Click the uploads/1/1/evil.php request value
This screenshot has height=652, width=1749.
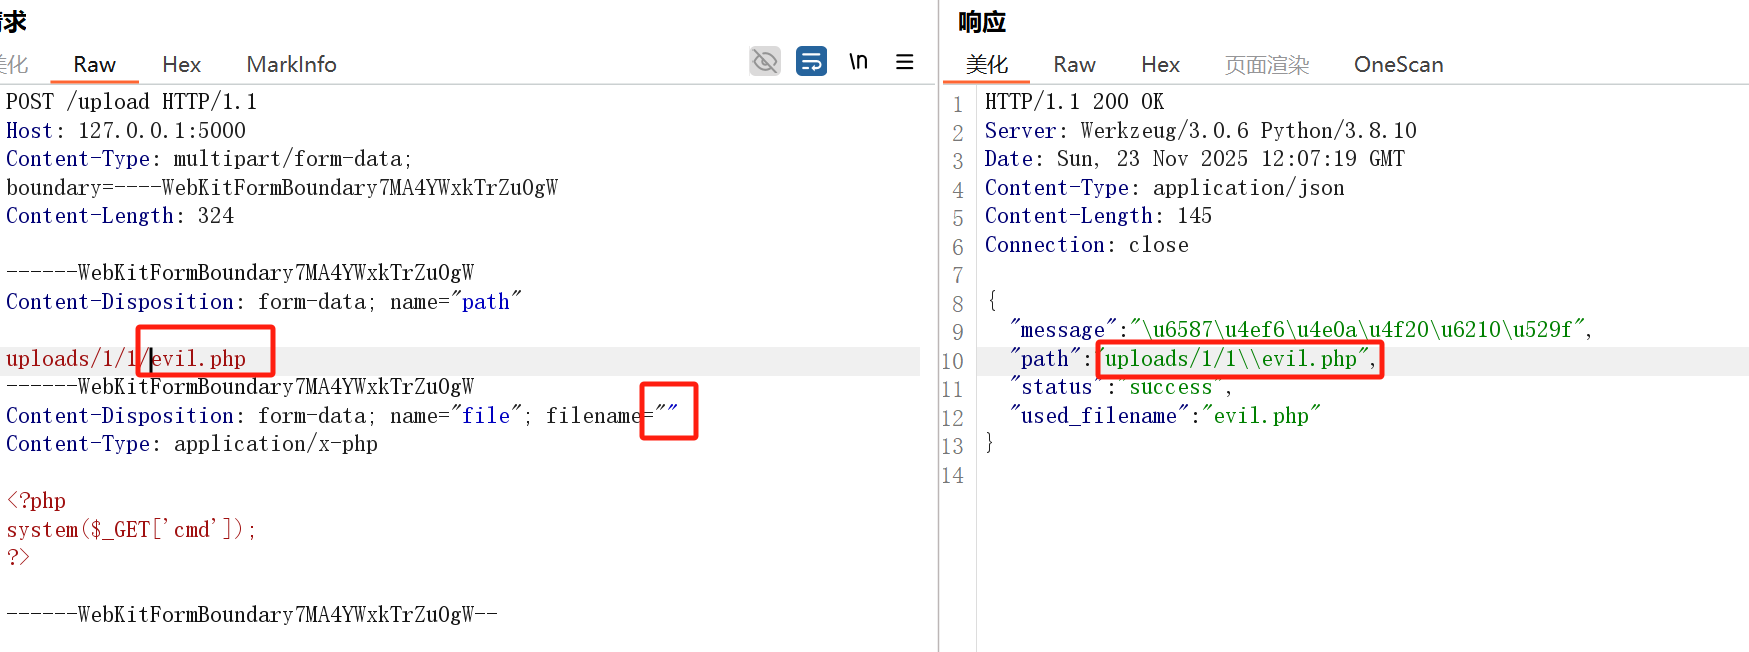tap(126, 359)
